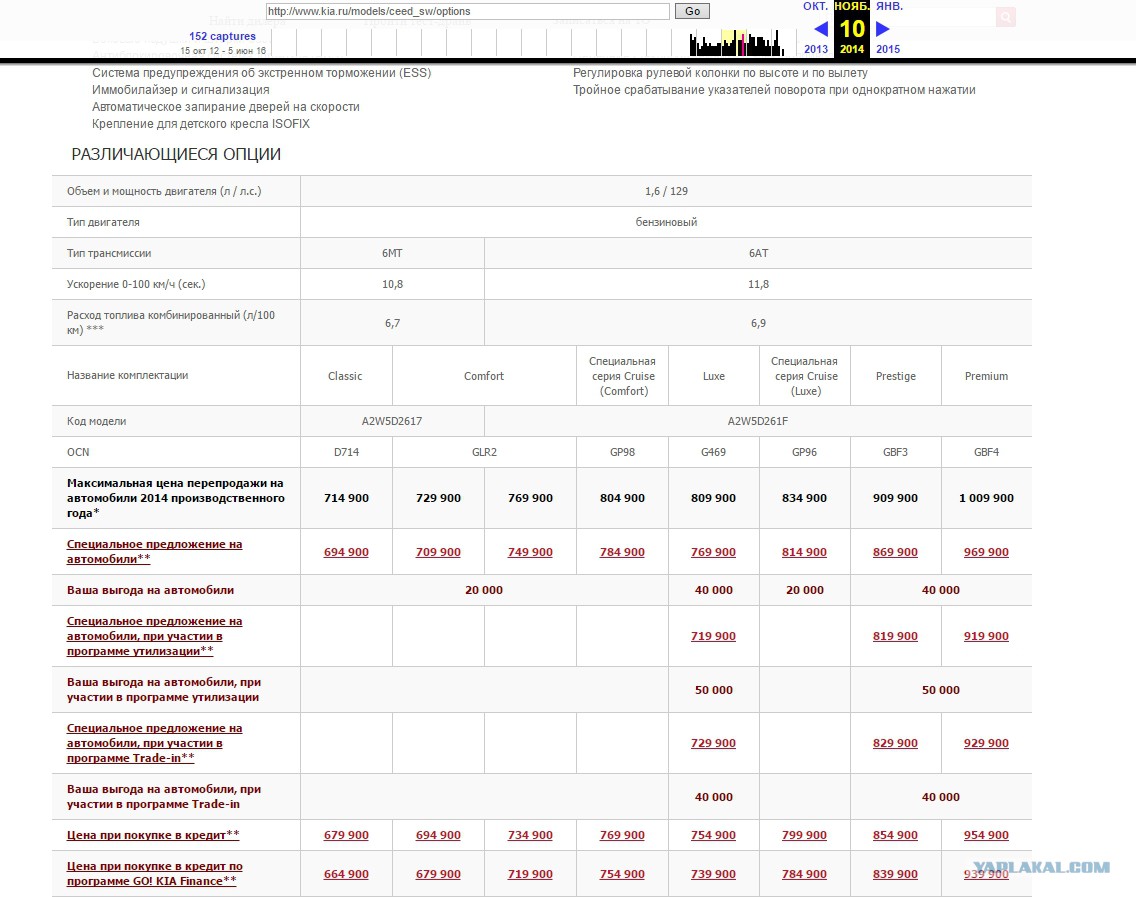Open the 152 captures link
This screenshot has height=897, width=1136.
coord(222,36)
